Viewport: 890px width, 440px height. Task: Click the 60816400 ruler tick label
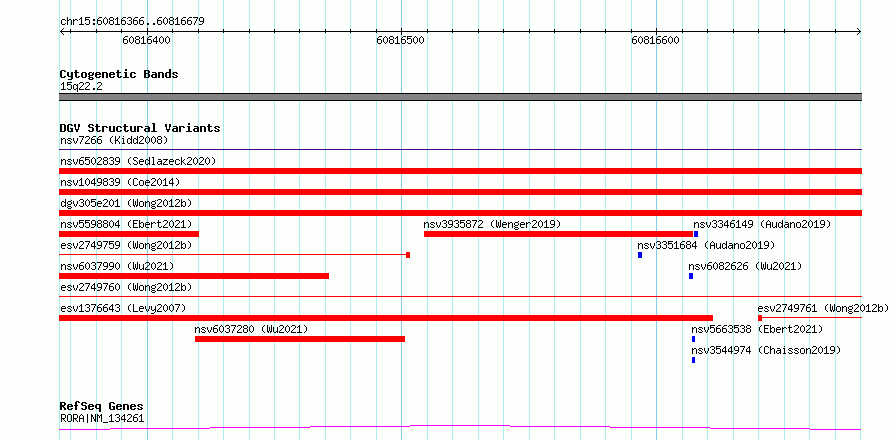(146, 40)
